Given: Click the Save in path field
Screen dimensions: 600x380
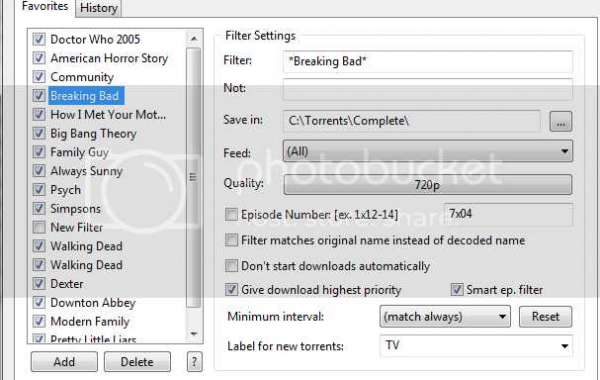Looking at the screenshot, I should tap(412, 121).
